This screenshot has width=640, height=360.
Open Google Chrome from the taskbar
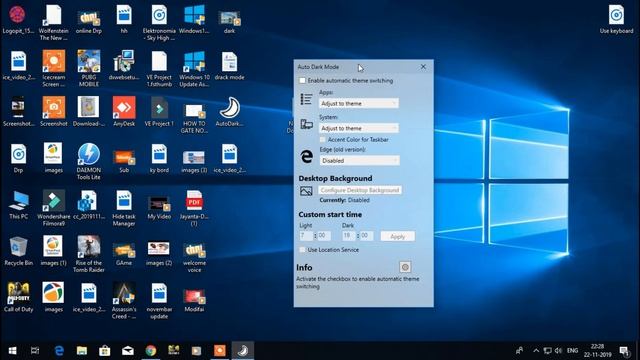tap(151, 351)
